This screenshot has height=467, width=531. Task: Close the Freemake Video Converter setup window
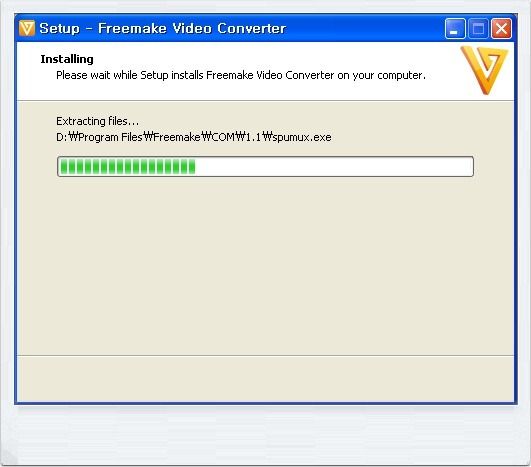501,29
